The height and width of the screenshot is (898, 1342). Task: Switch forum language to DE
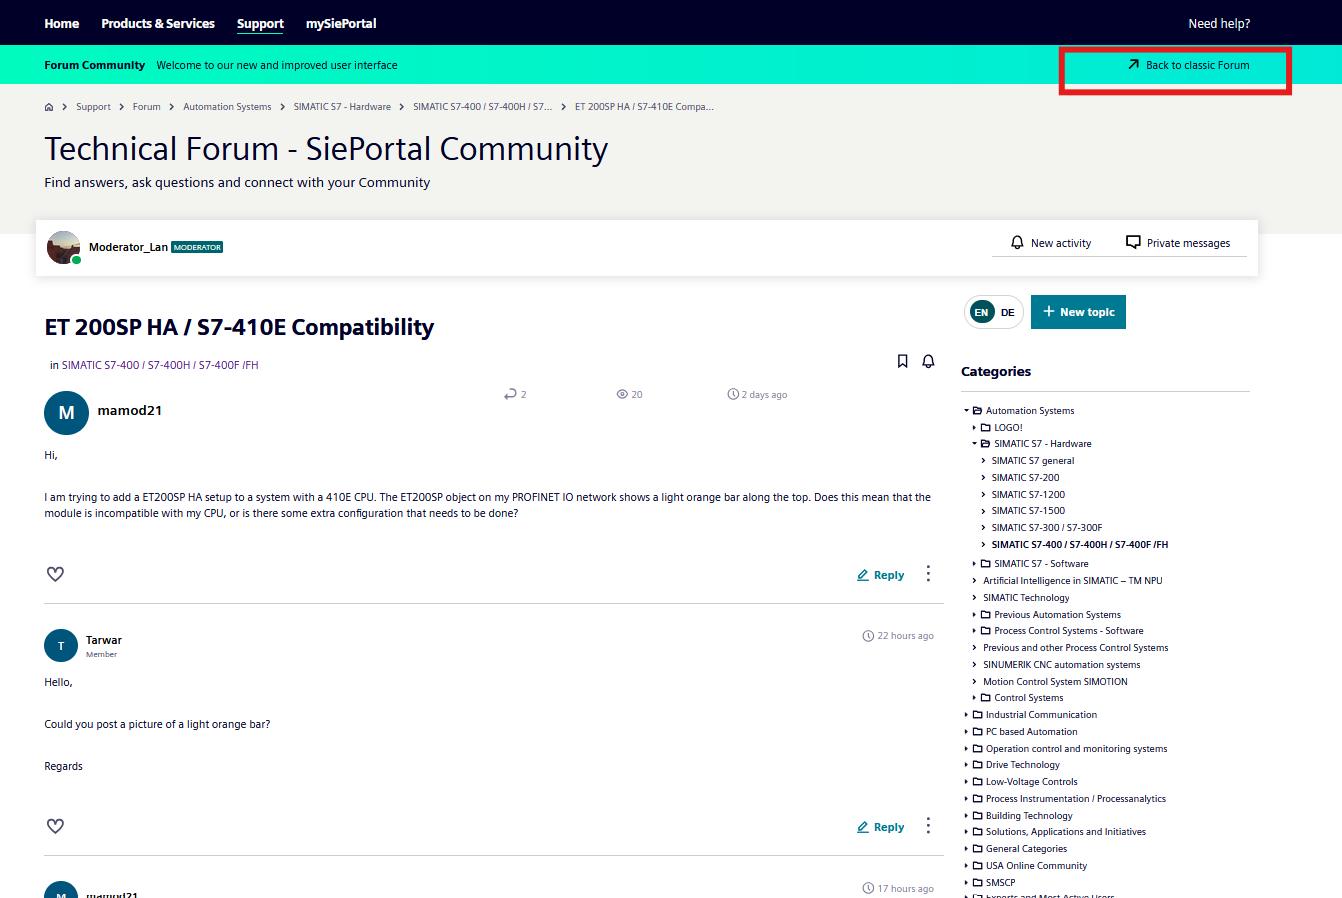tap(1008, 312)
